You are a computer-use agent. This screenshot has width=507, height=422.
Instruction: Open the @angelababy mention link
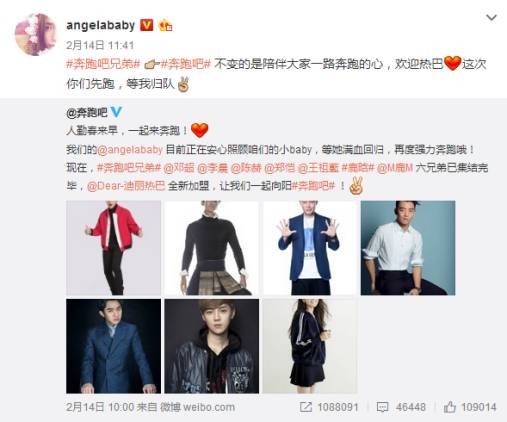tap(130, 150)
